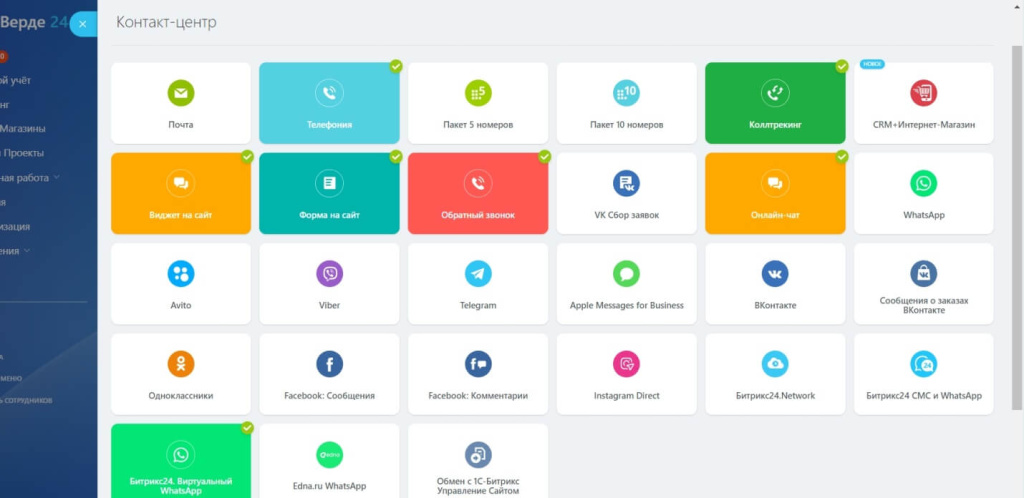Screen dimensions: 1024x498
Task: Open the Viber channel icon
Action: click(x=329, y=274)
